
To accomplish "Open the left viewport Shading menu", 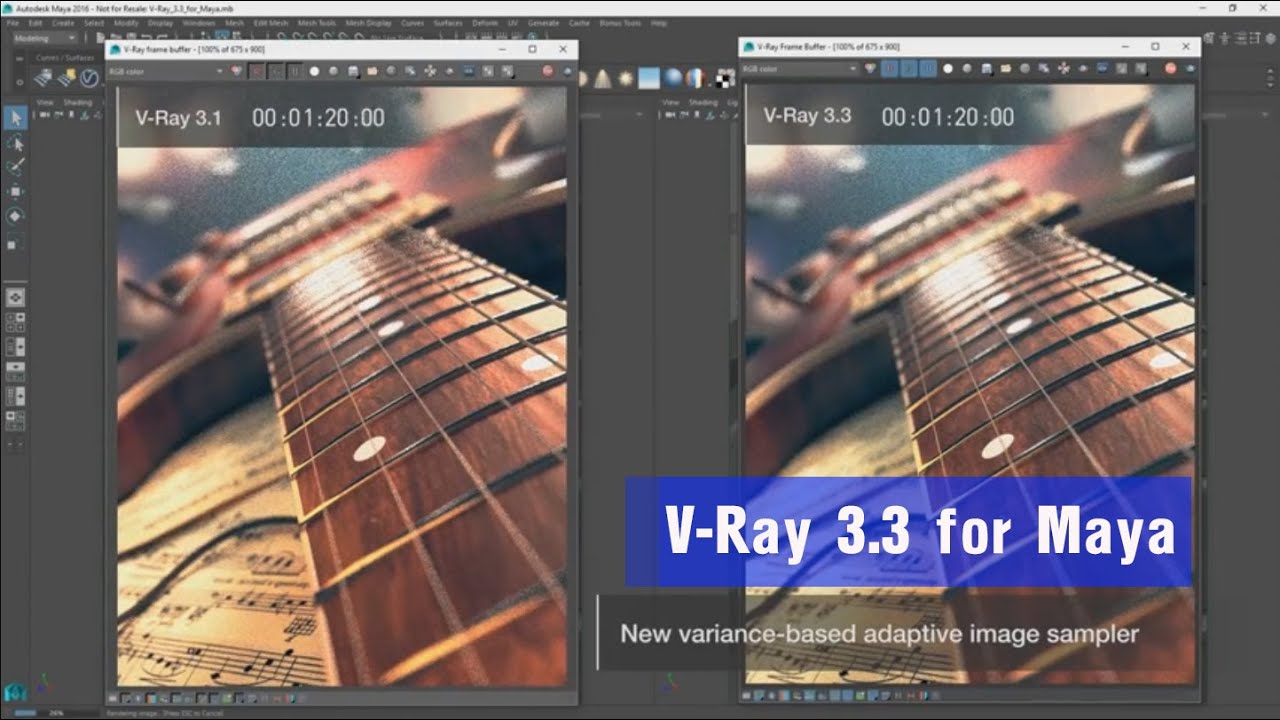I will (77, 102).
